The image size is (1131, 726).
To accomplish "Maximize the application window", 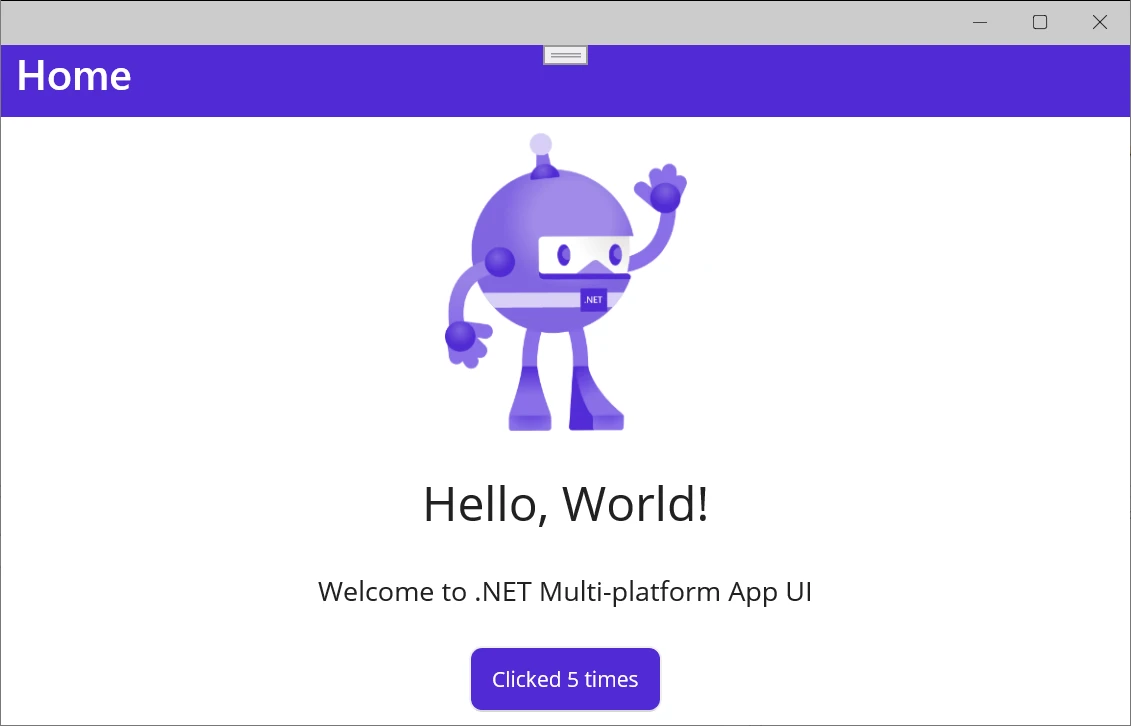I will 1040,22.
